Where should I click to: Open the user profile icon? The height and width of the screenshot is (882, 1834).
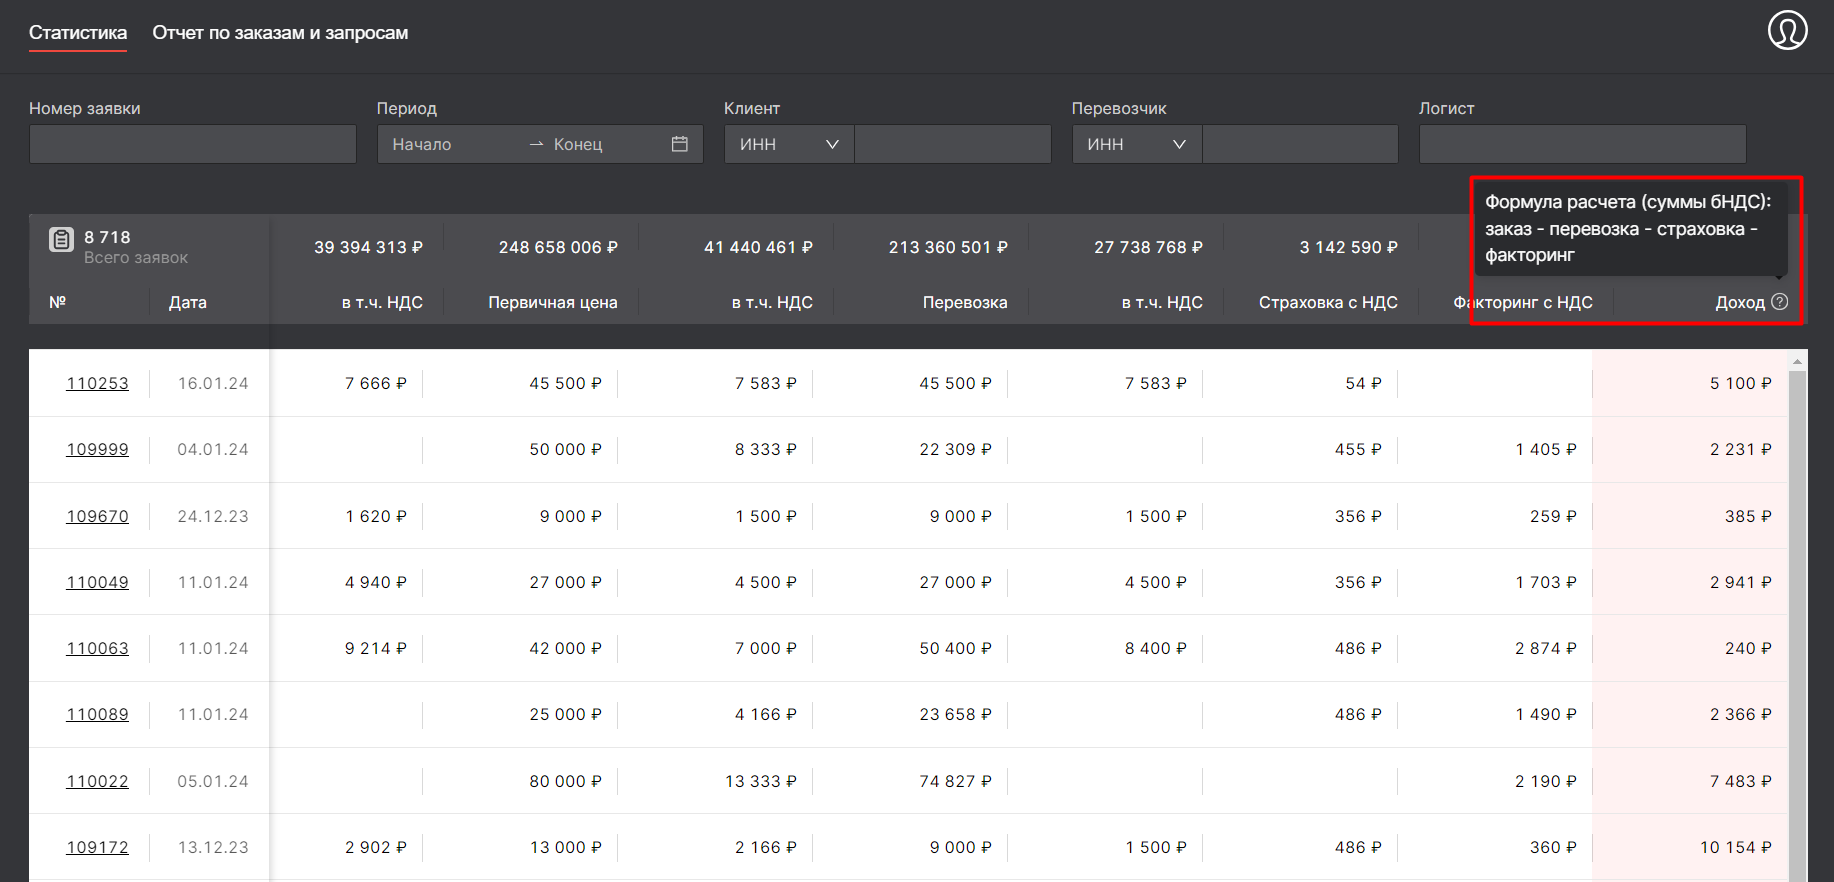(1787, 30)
